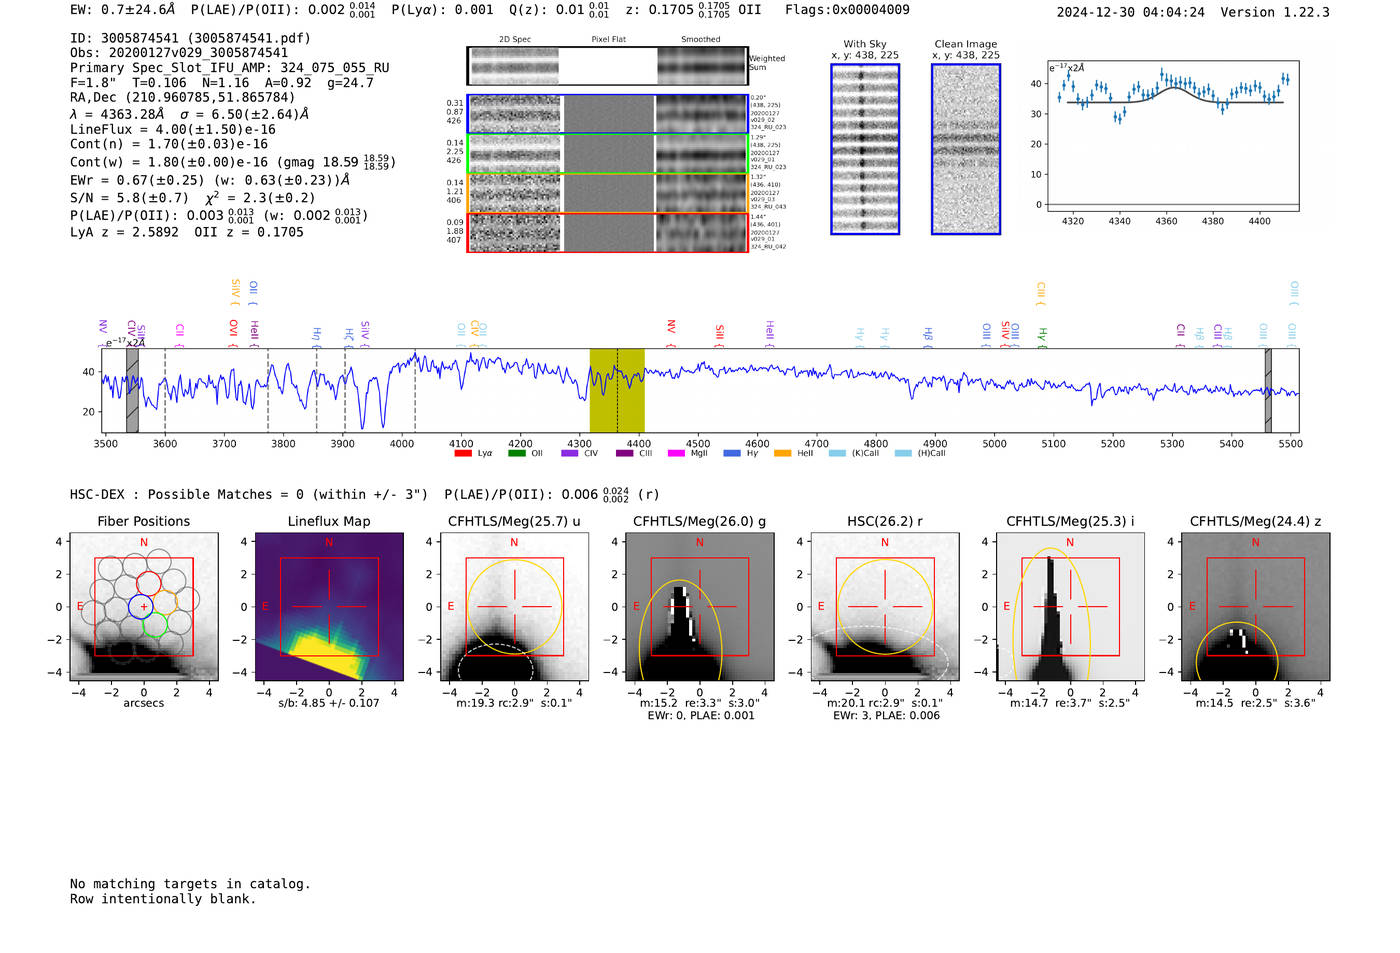Click the orange HeII legend swatch
The width and height of the screenshot is (1400, 953).
[x=783, y=453]
